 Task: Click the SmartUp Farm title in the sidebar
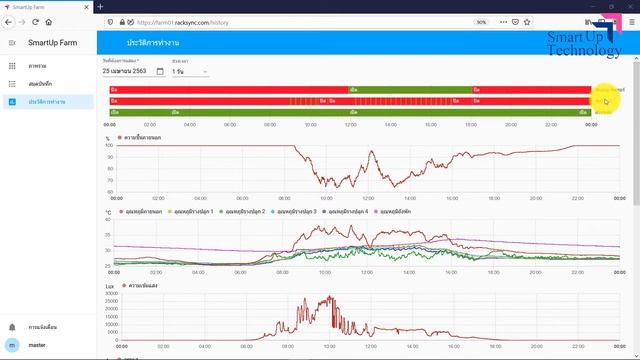coord(52,43)
